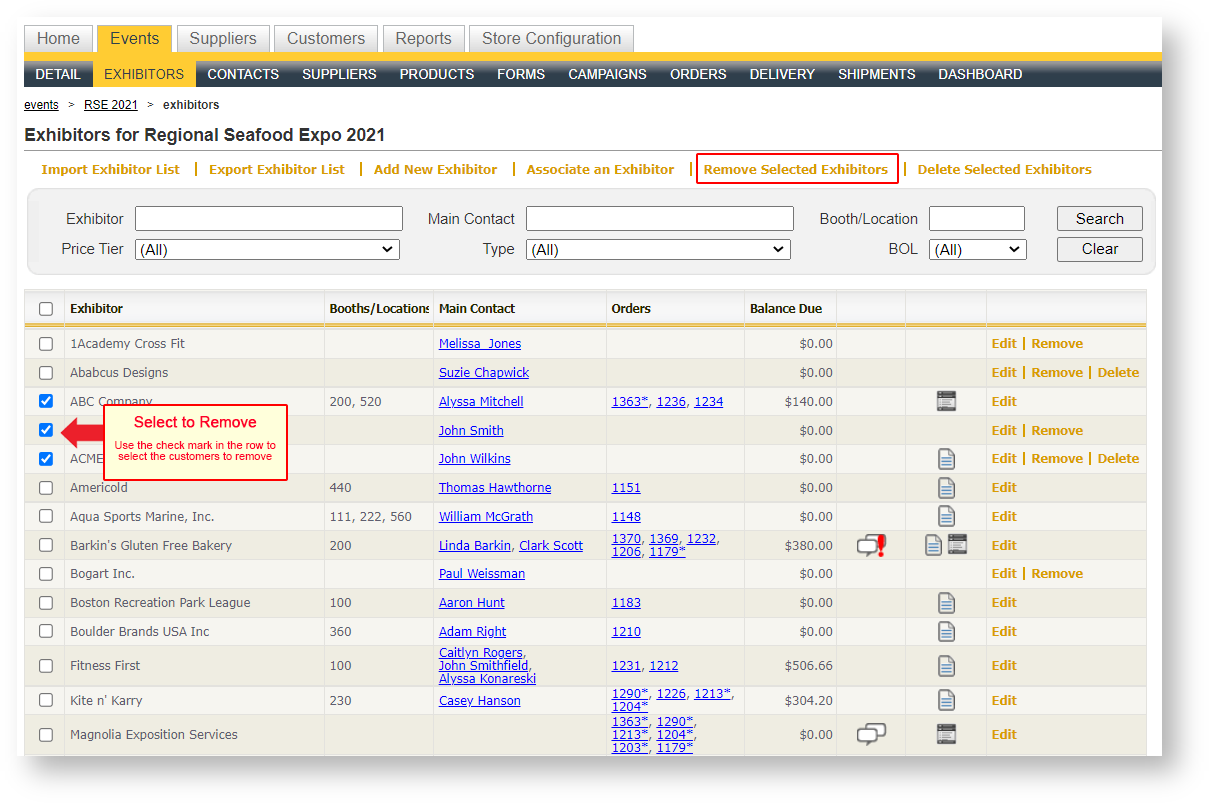Open the form list icon for ABC Company
Image resolution: width=1210 pixels, height=804 pixels.
pyautogui.click(x=946, y=401)
